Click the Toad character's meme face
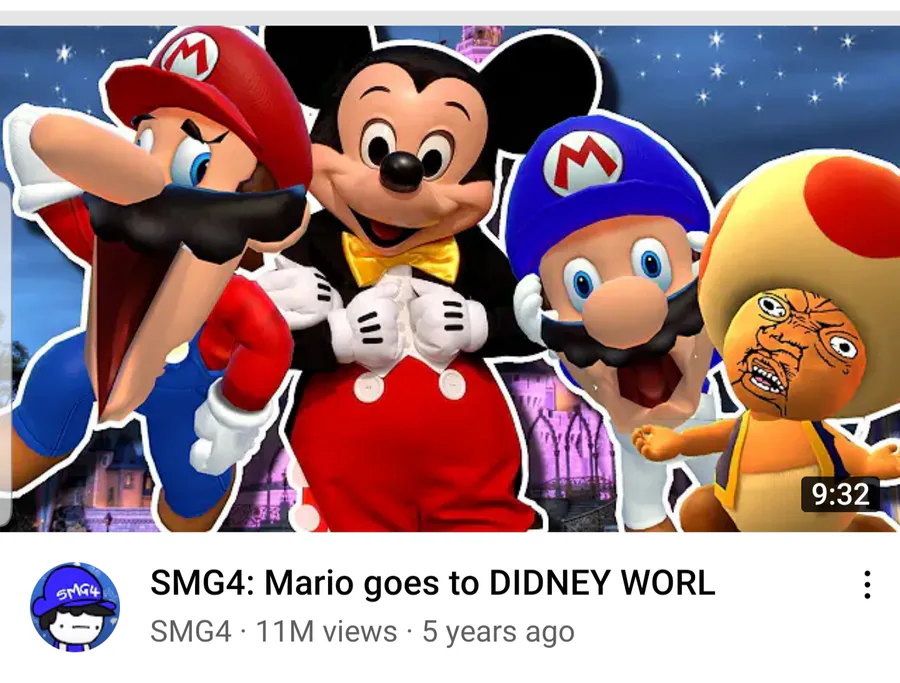 [794, 350]
